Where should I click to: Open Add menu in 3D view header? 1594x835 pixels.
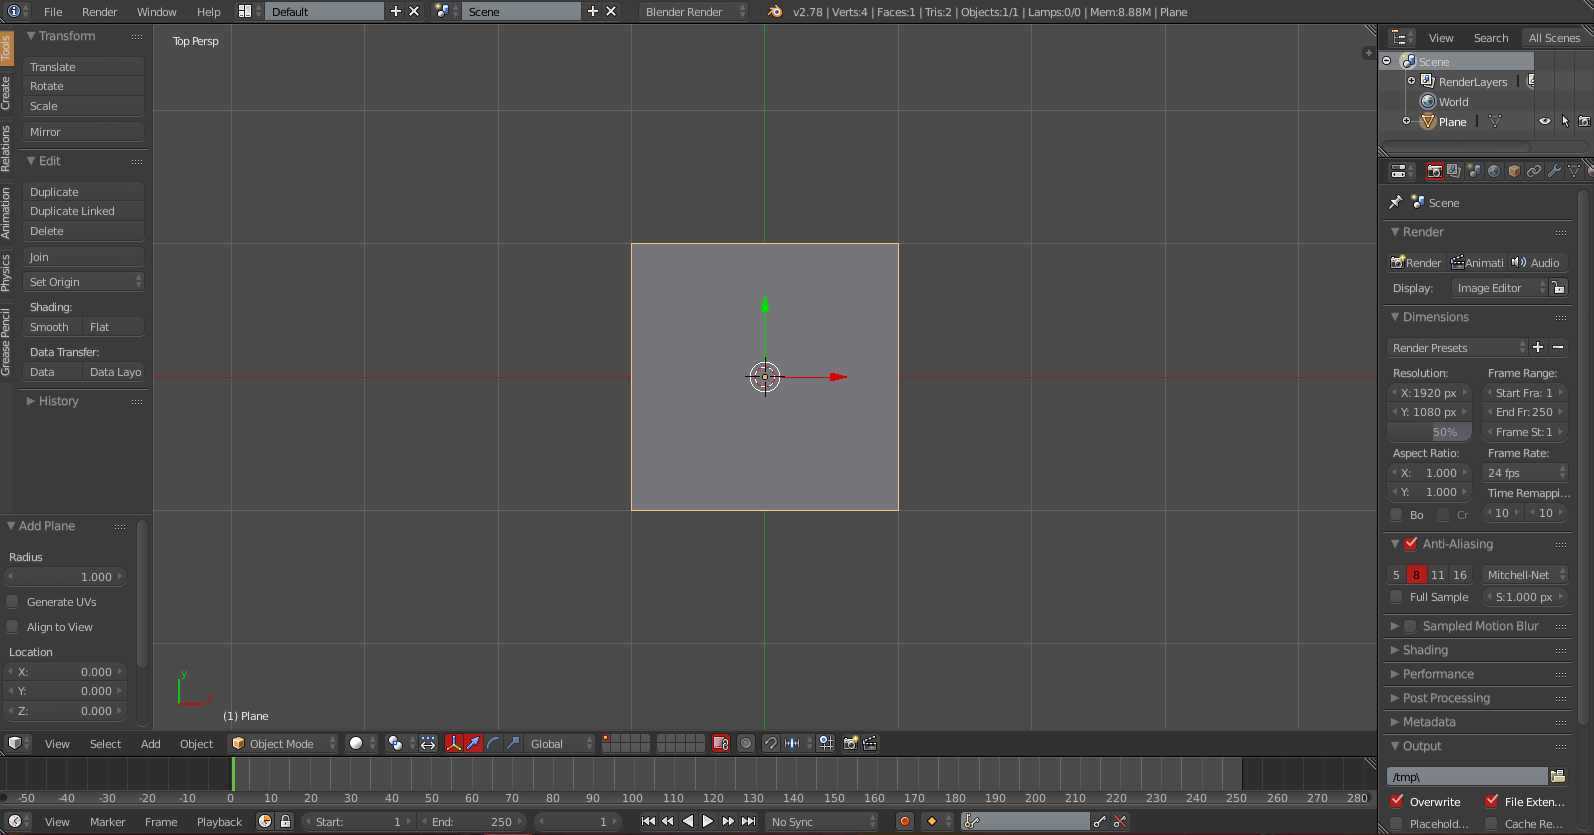pyautogui.click(x=151, y=743)
